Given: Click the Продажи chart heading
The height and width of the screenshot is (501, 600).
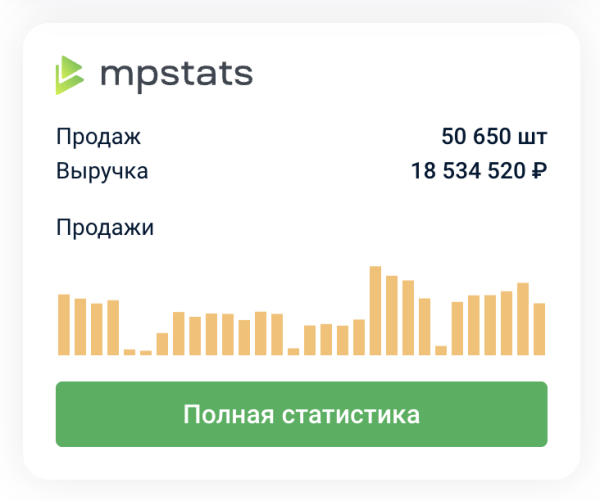Looking at the screenshot, I should (x=105, y=227).
